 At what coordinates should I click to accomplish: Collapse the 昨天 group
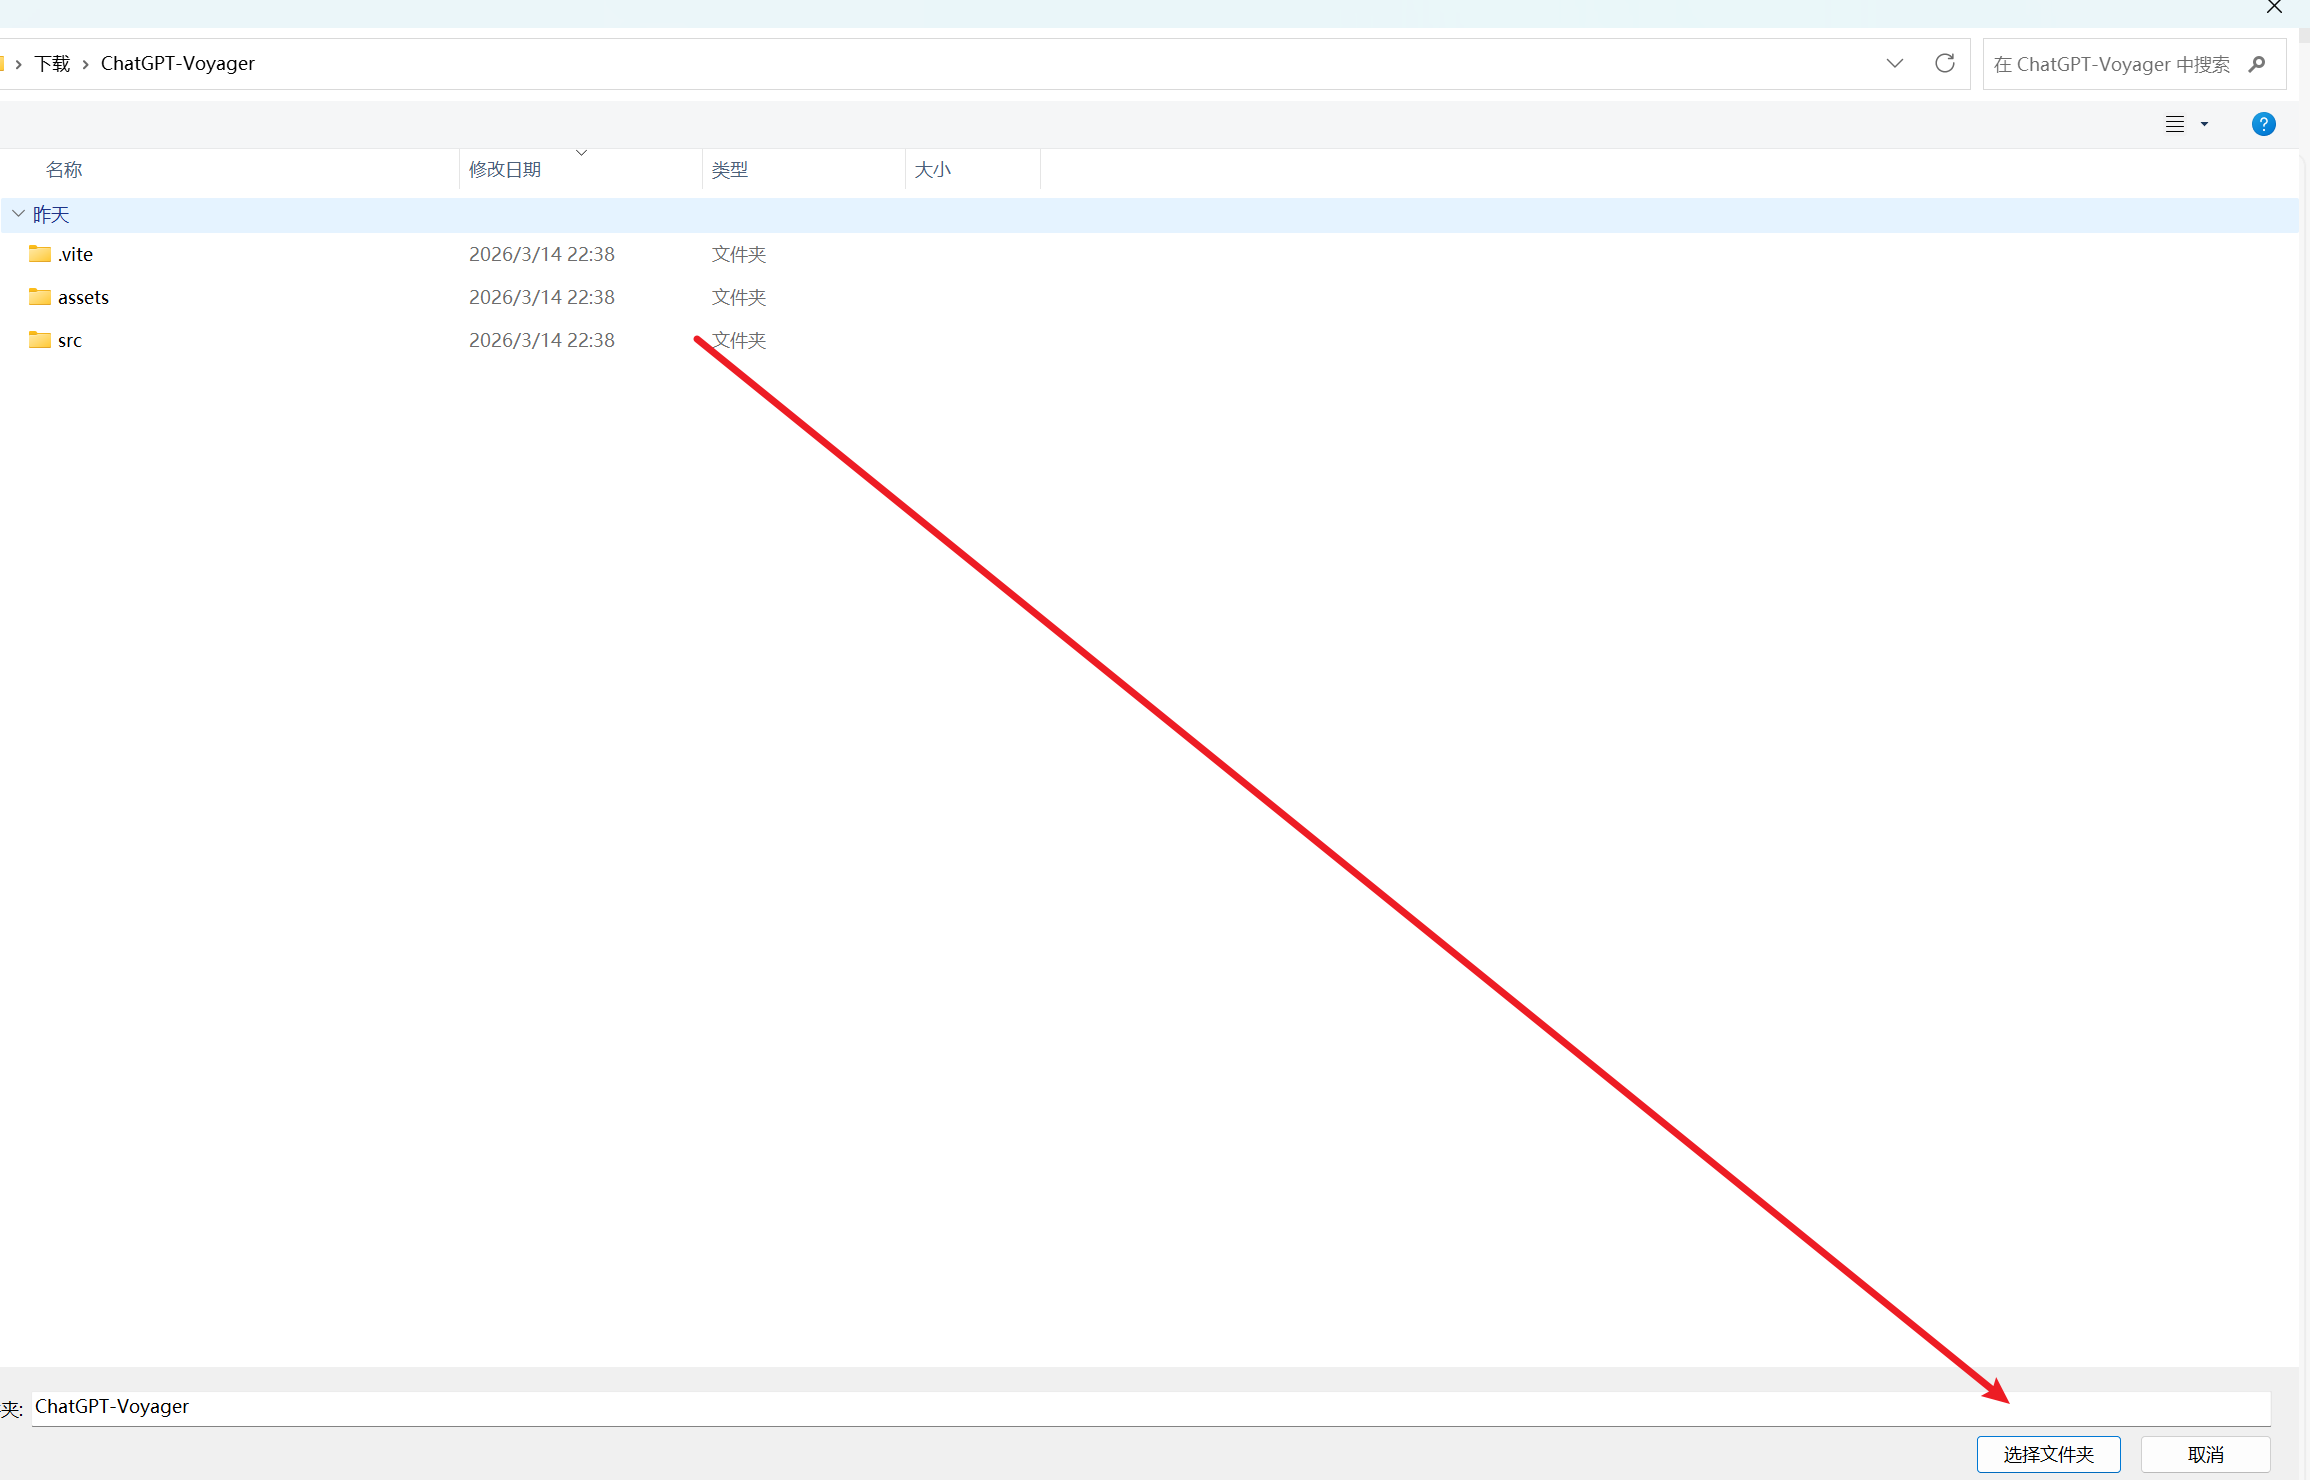coord(18,214)
